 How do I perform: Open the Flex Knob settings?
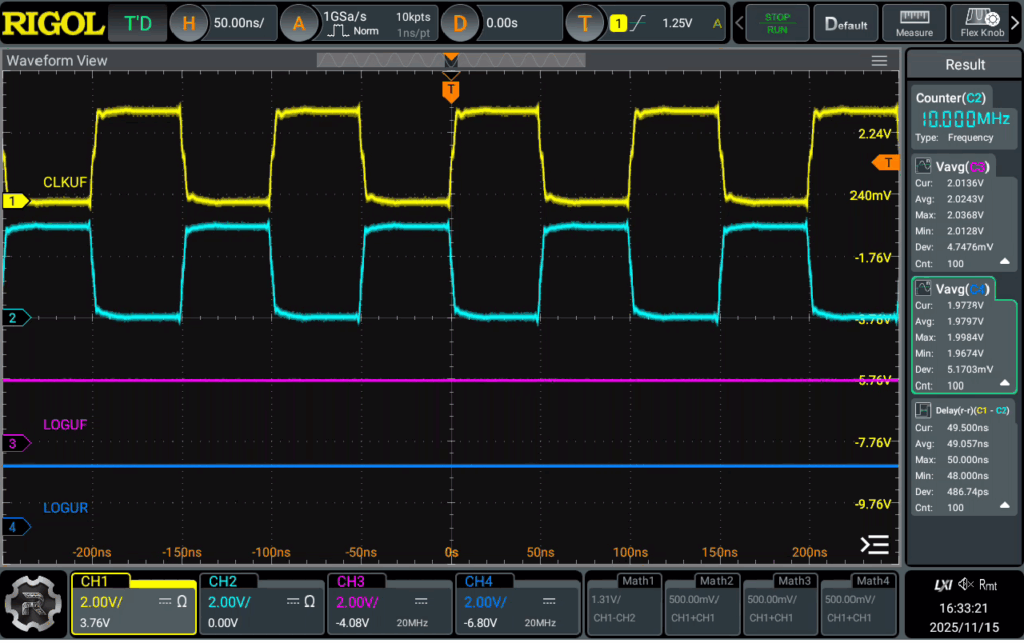[x=982, y=24]
